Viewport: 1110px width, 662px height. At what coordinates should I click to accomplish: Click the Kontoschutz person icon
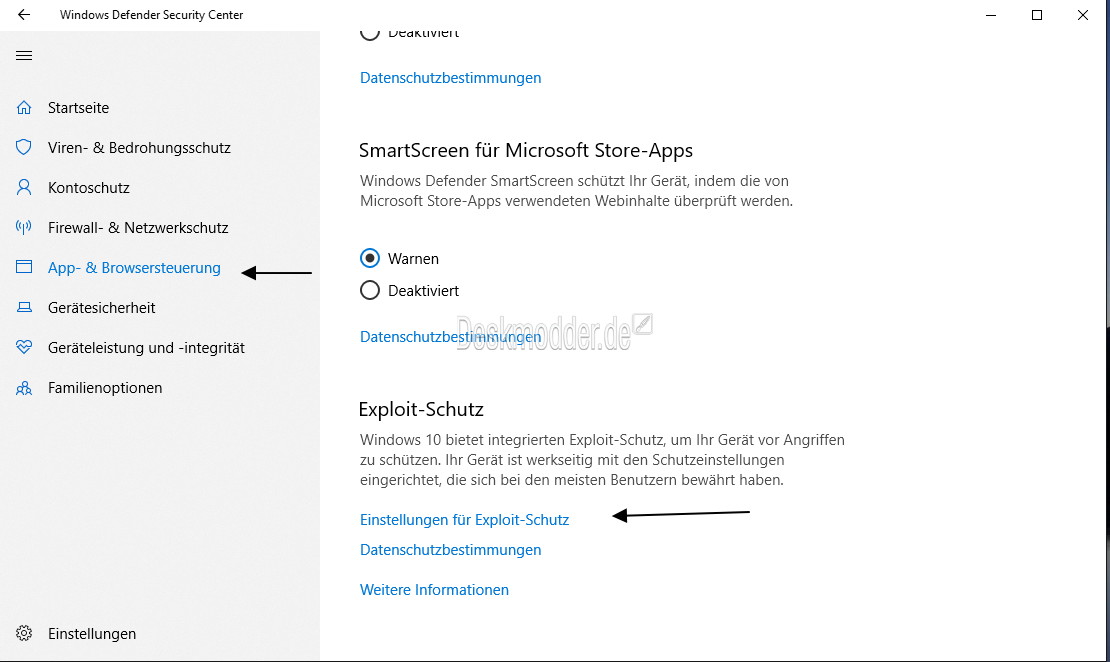24,188
